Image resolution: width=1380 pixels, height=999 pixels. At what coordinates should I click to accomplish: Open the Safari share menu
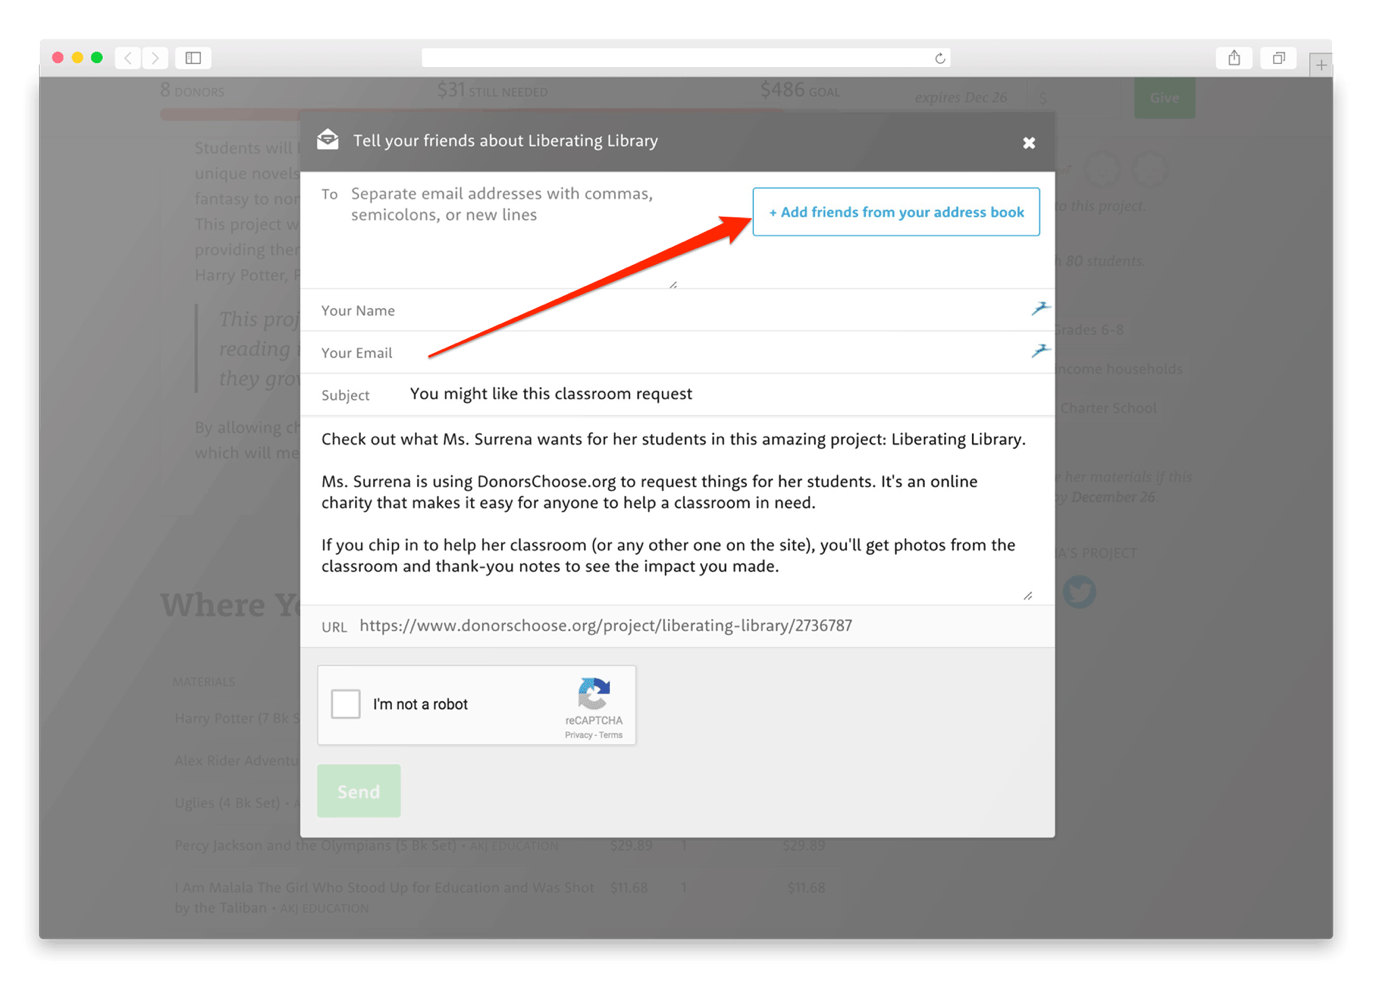[x=1235, y=58]
